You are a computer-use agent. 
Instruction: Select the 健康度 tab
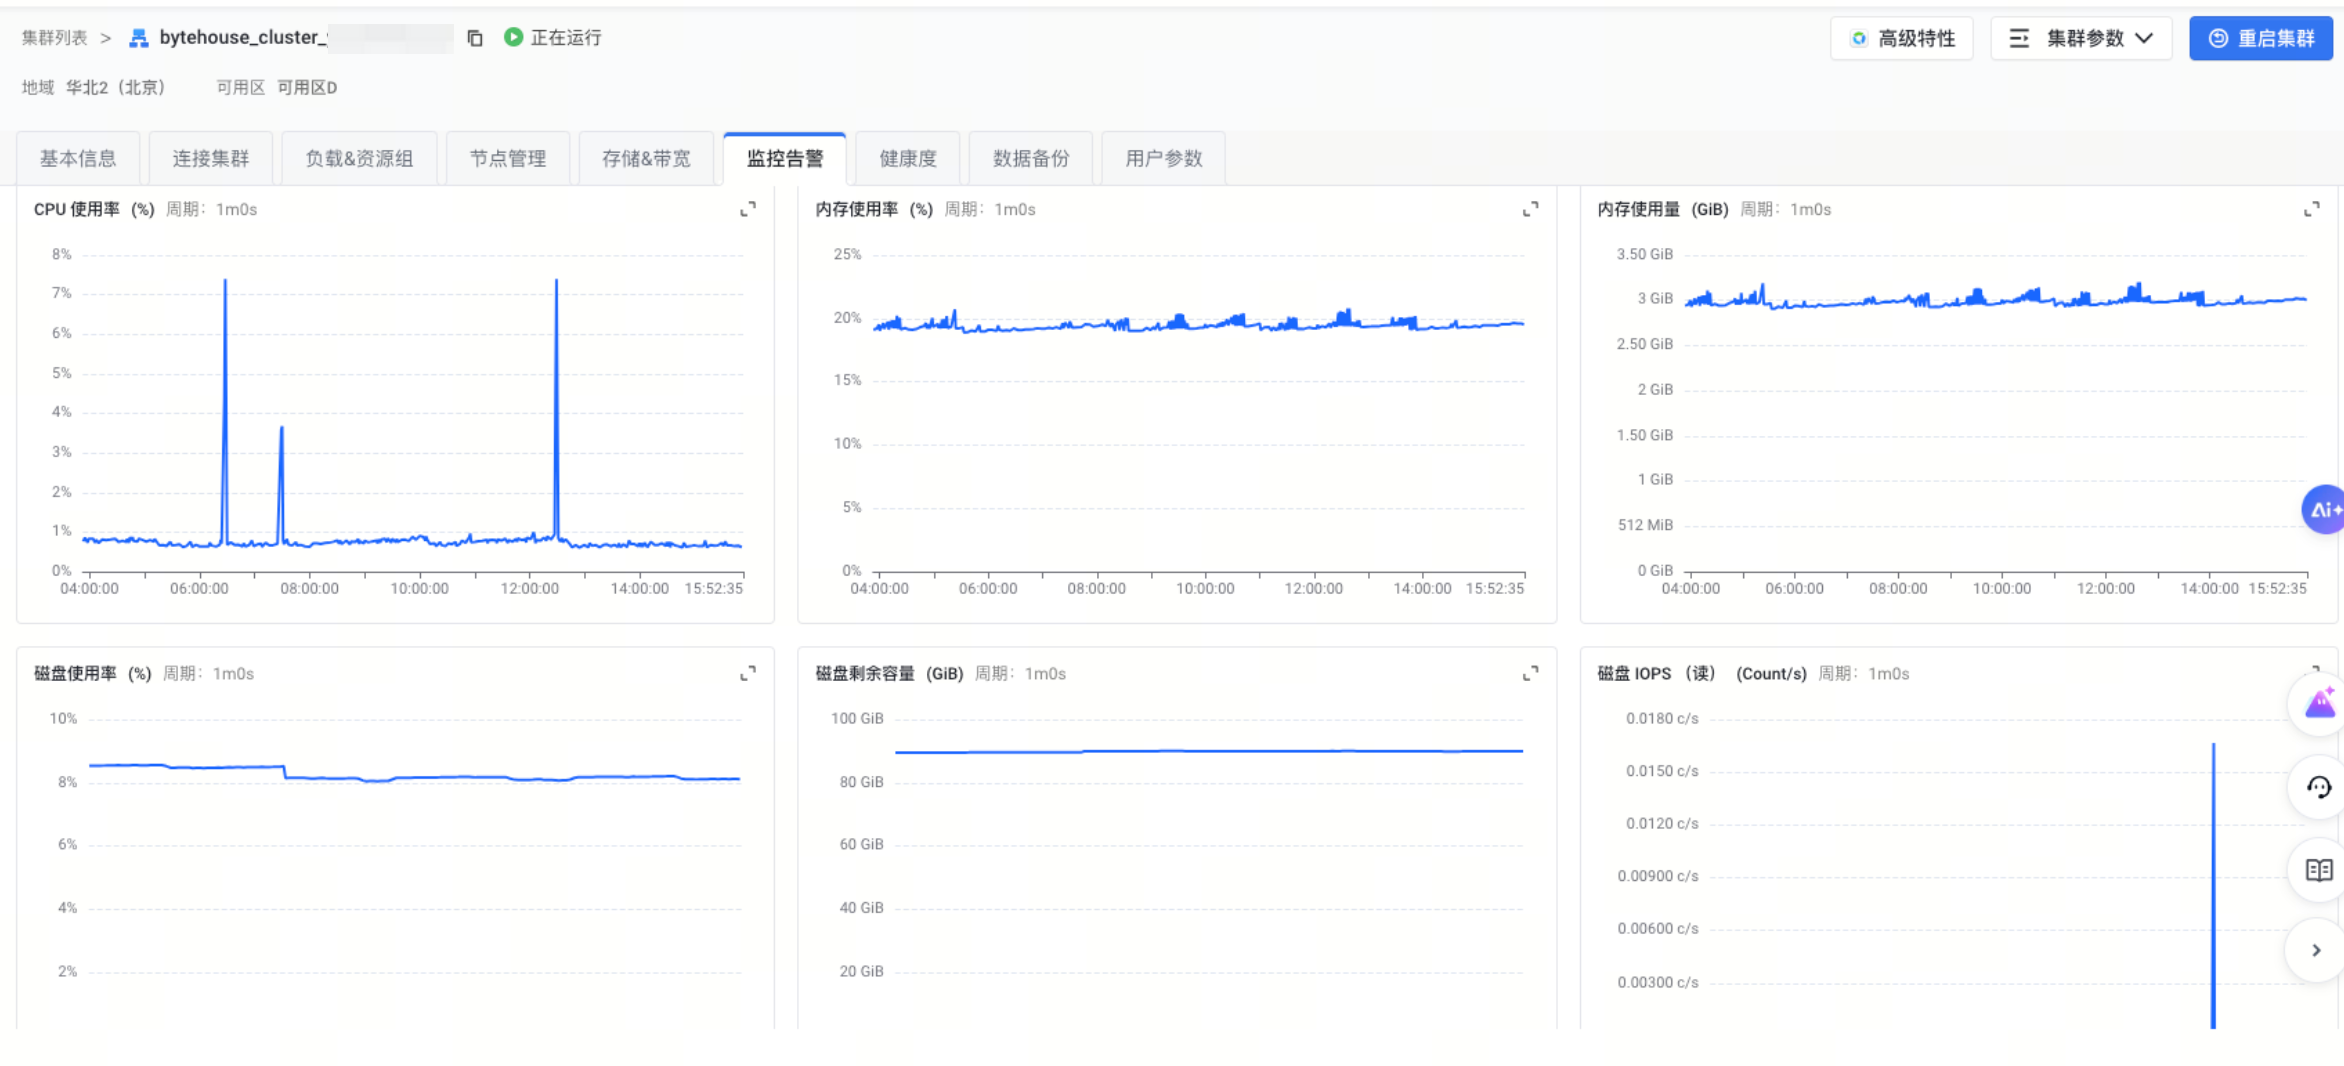(908, 158)
